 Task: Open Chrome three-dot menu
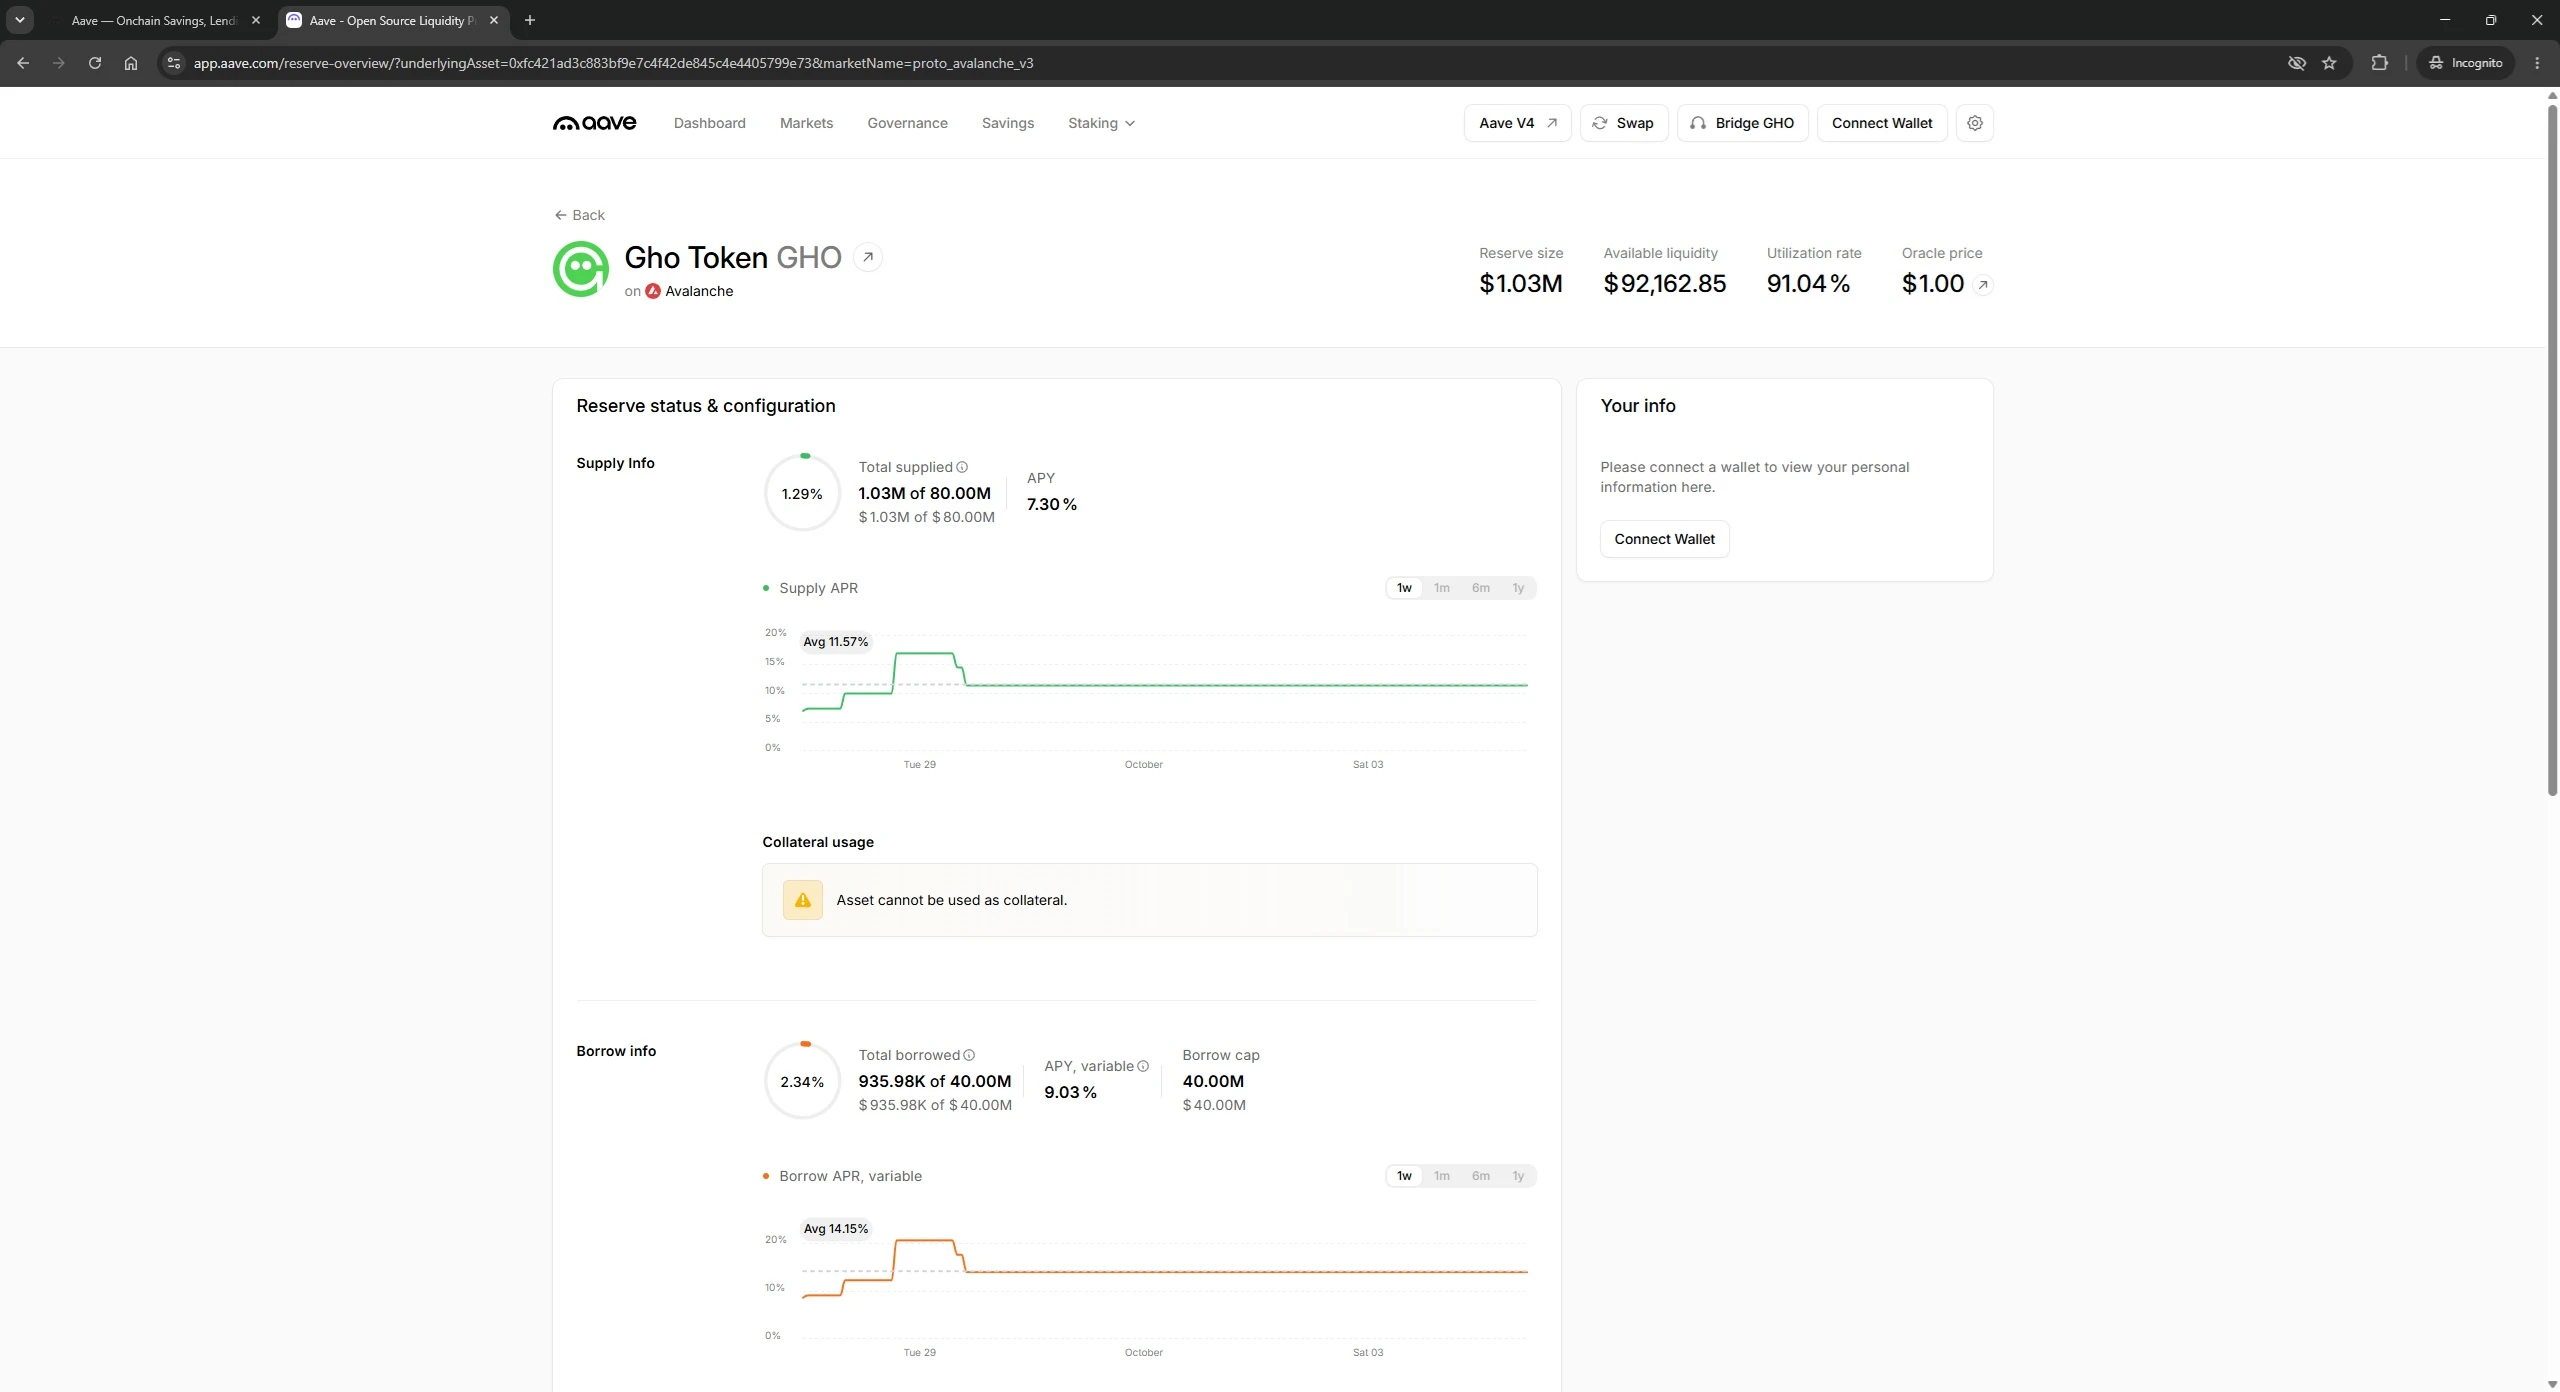[x=2537, y=63]
